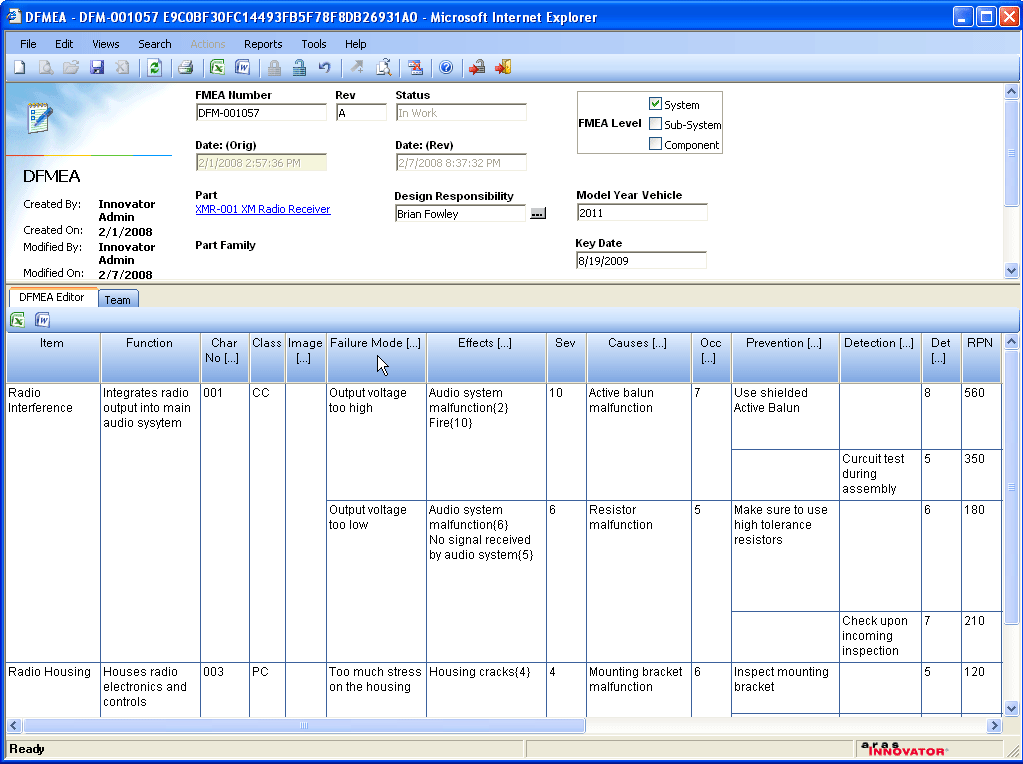Export to Word in DFMEA Editor grid toolbar
The width and height of the screenshot is (1023, 764).
43,321
